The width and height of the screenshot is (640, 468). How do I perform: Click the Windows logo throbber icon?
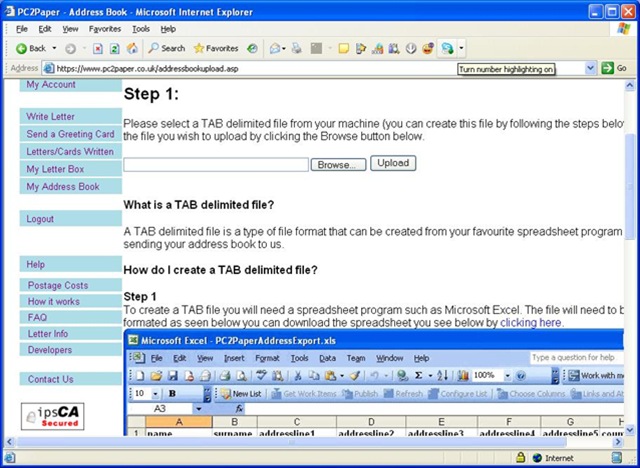624,29
